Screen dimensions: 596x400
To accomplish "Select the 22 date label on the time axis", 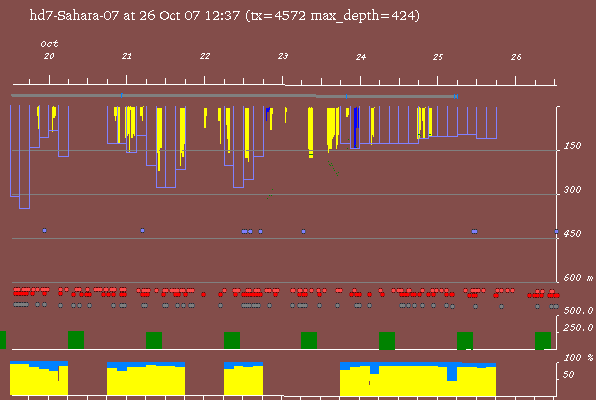I will 205,56.
